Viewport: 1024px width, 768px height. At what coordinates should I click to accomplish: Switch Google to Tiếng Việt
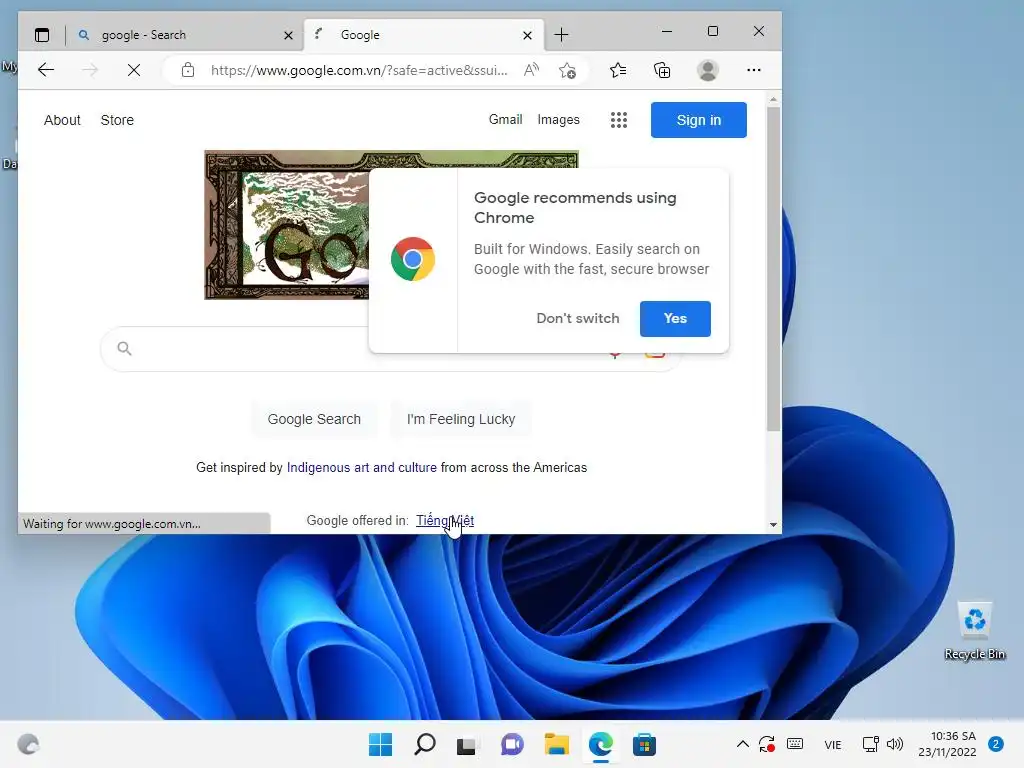click(445, 520)
